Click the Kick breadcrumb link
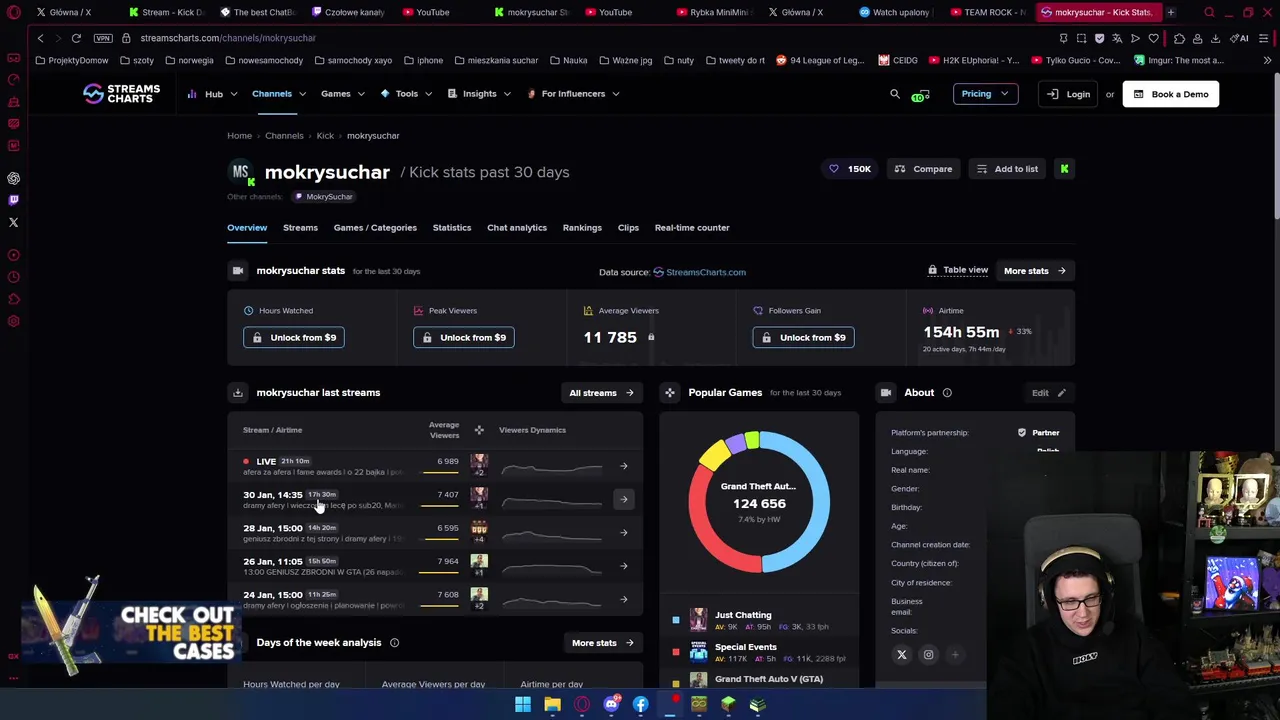Image resolution: width=1280 pixels, height=720 pixels. pyautogui.click(x=325, y=136)
